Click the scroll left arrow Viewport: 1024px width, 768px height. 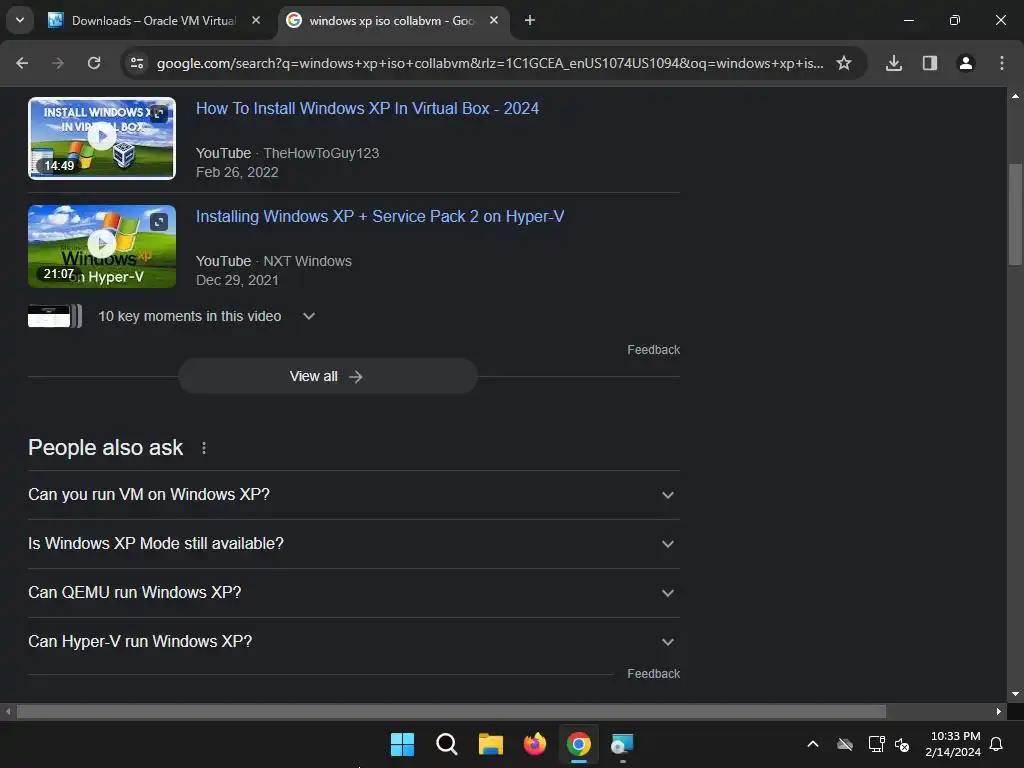pyautogui.click(x=8, y=711)
